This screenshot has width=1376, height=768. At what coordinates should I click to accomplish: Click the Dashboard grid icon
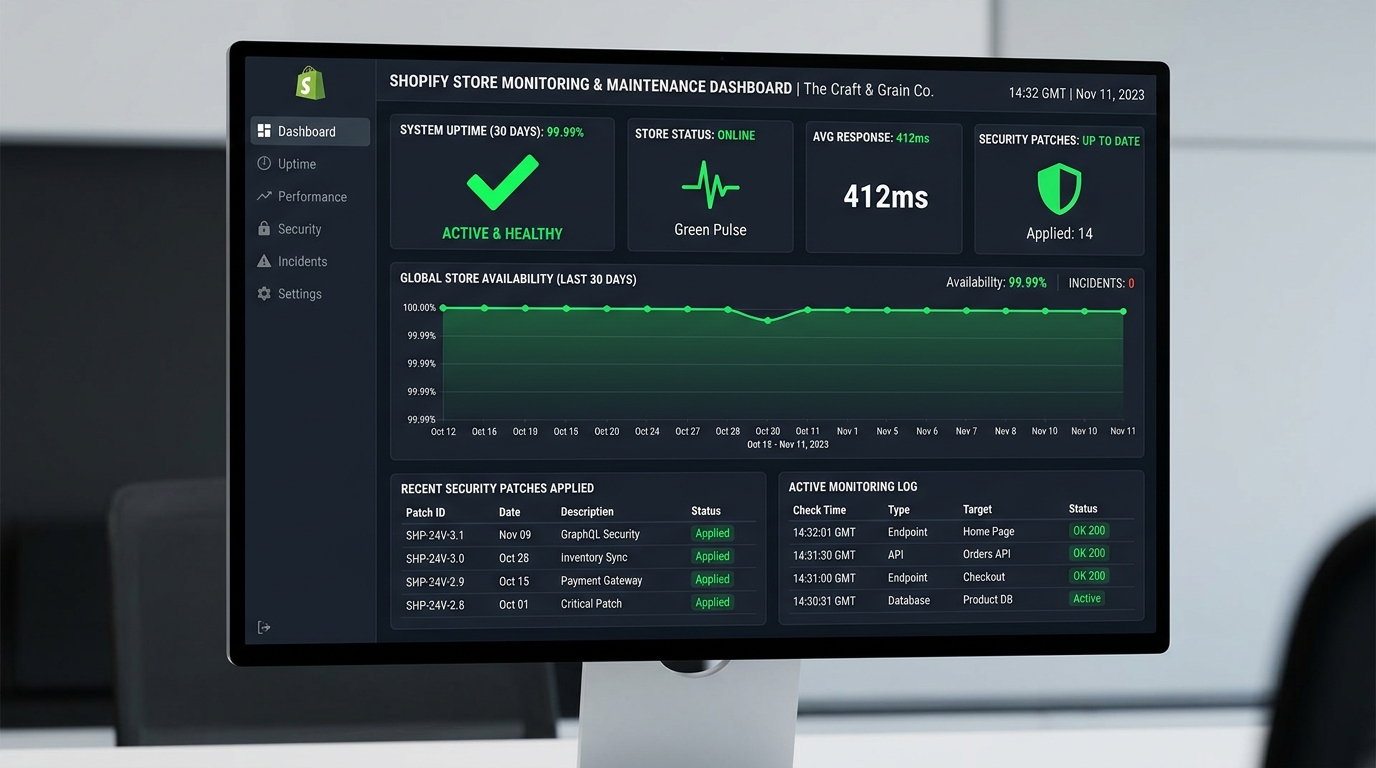(x=264, y=131)
